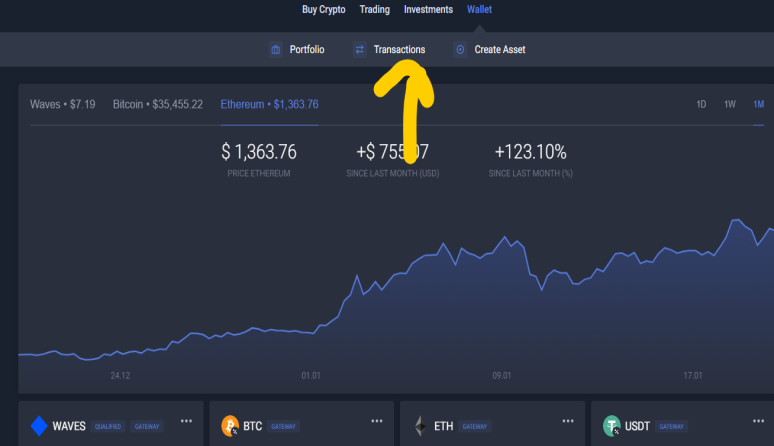Click the Portfolio briefcase icon
The width and height of the screenshot is (774, 446).
point(275,49)
